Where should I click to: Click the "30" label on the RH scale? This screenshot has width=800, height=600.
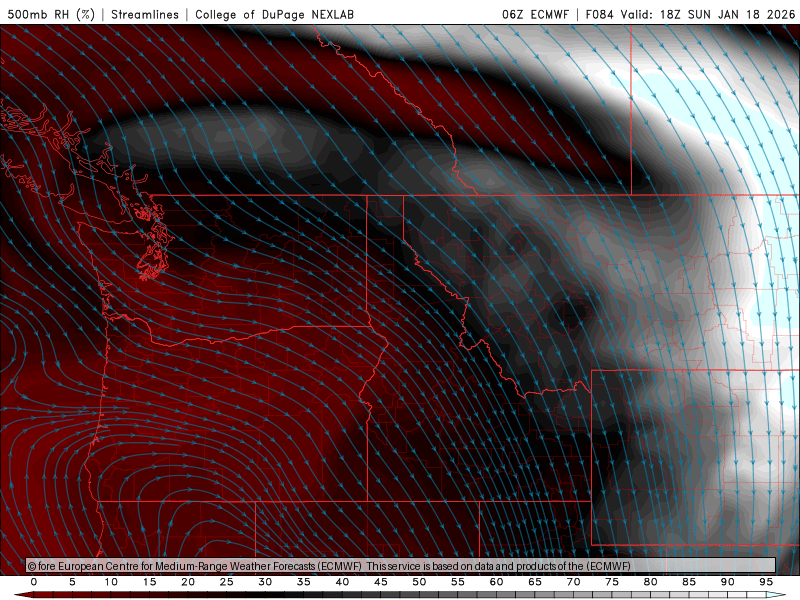265,582
